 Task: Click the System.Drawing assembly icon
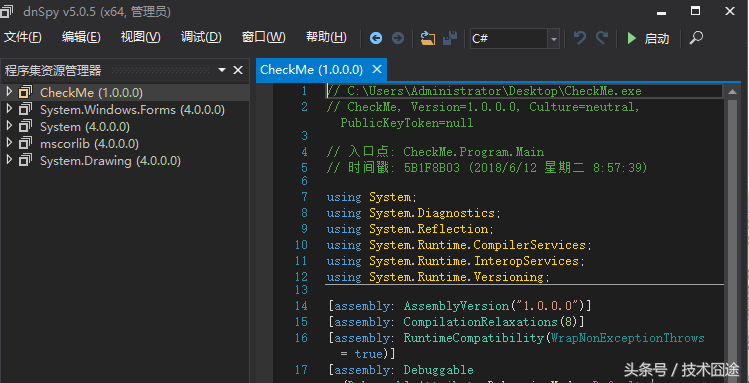(25, 160)
